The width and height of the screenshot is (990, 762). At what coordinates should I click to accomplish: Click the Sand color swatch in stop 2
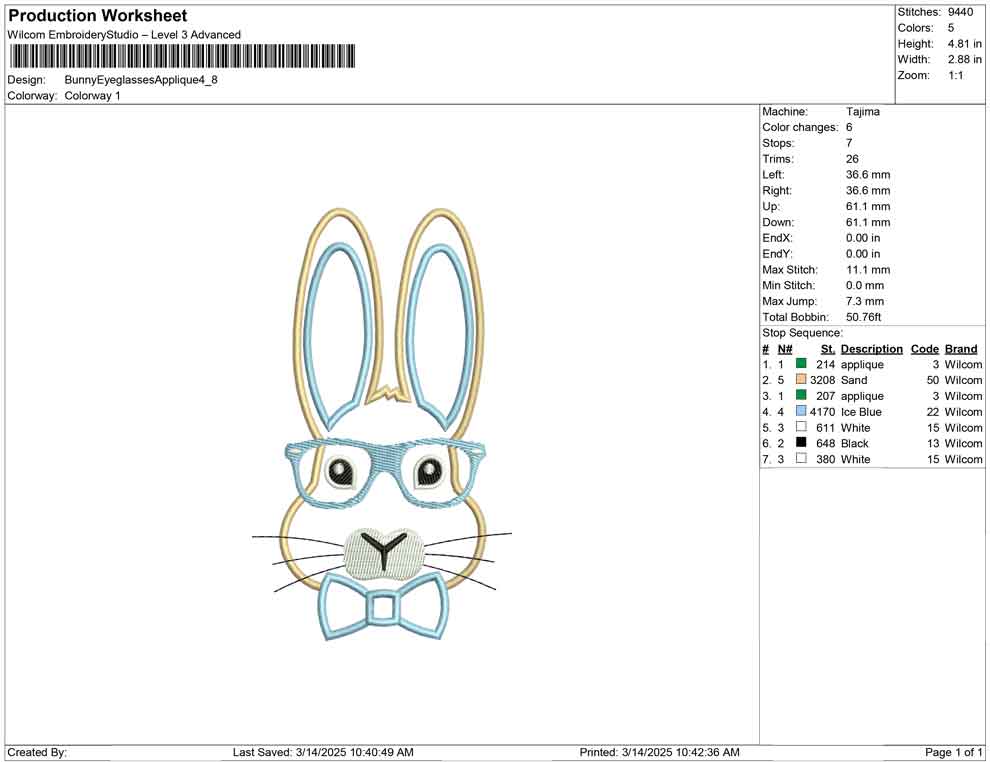pos(801,379)
